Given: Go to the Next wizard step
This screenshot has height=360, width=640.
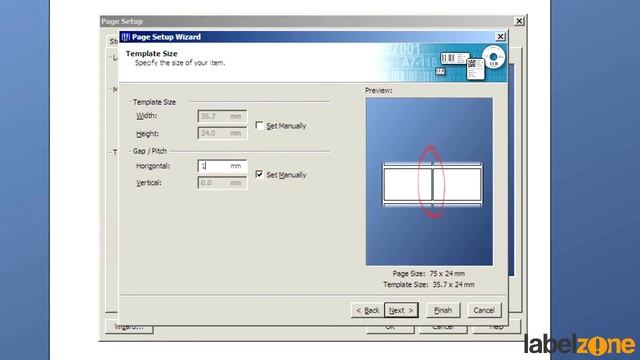Looking at the screenshot, I should pos(401,310).
